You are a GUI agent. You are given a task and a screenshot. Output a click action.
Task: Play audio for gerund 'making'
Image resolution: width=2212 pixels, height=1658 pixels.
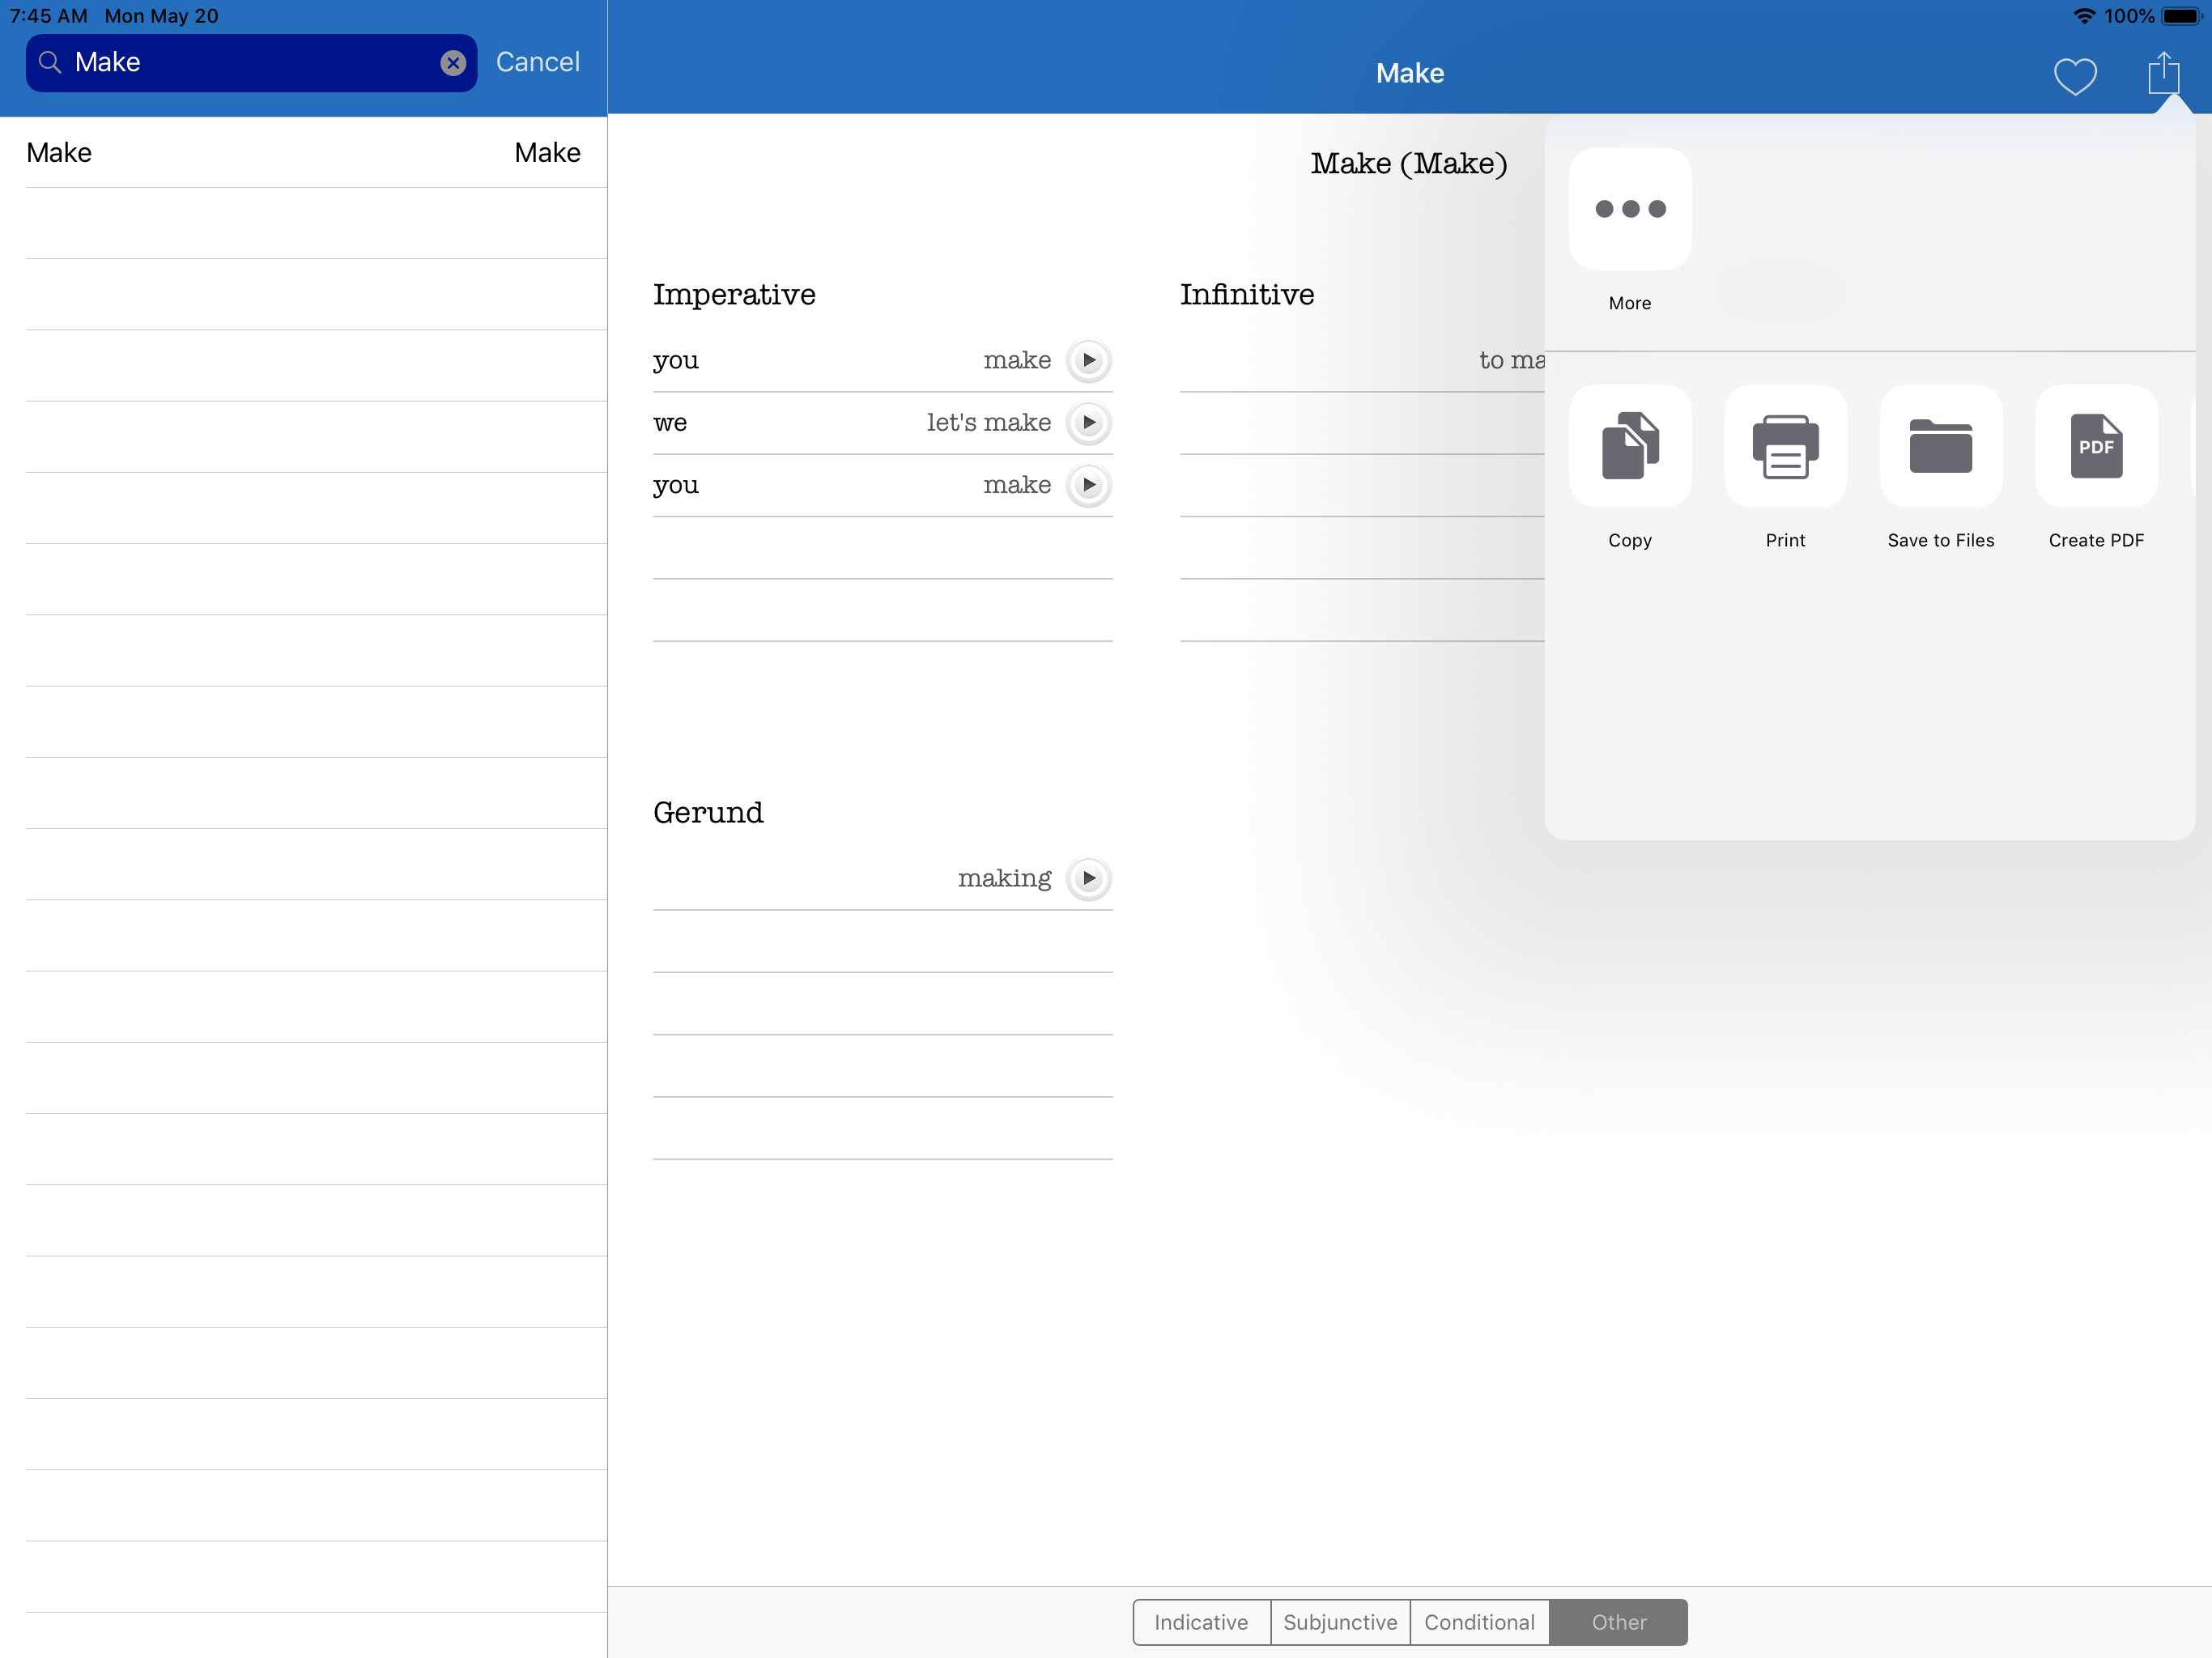point(1089,878)
